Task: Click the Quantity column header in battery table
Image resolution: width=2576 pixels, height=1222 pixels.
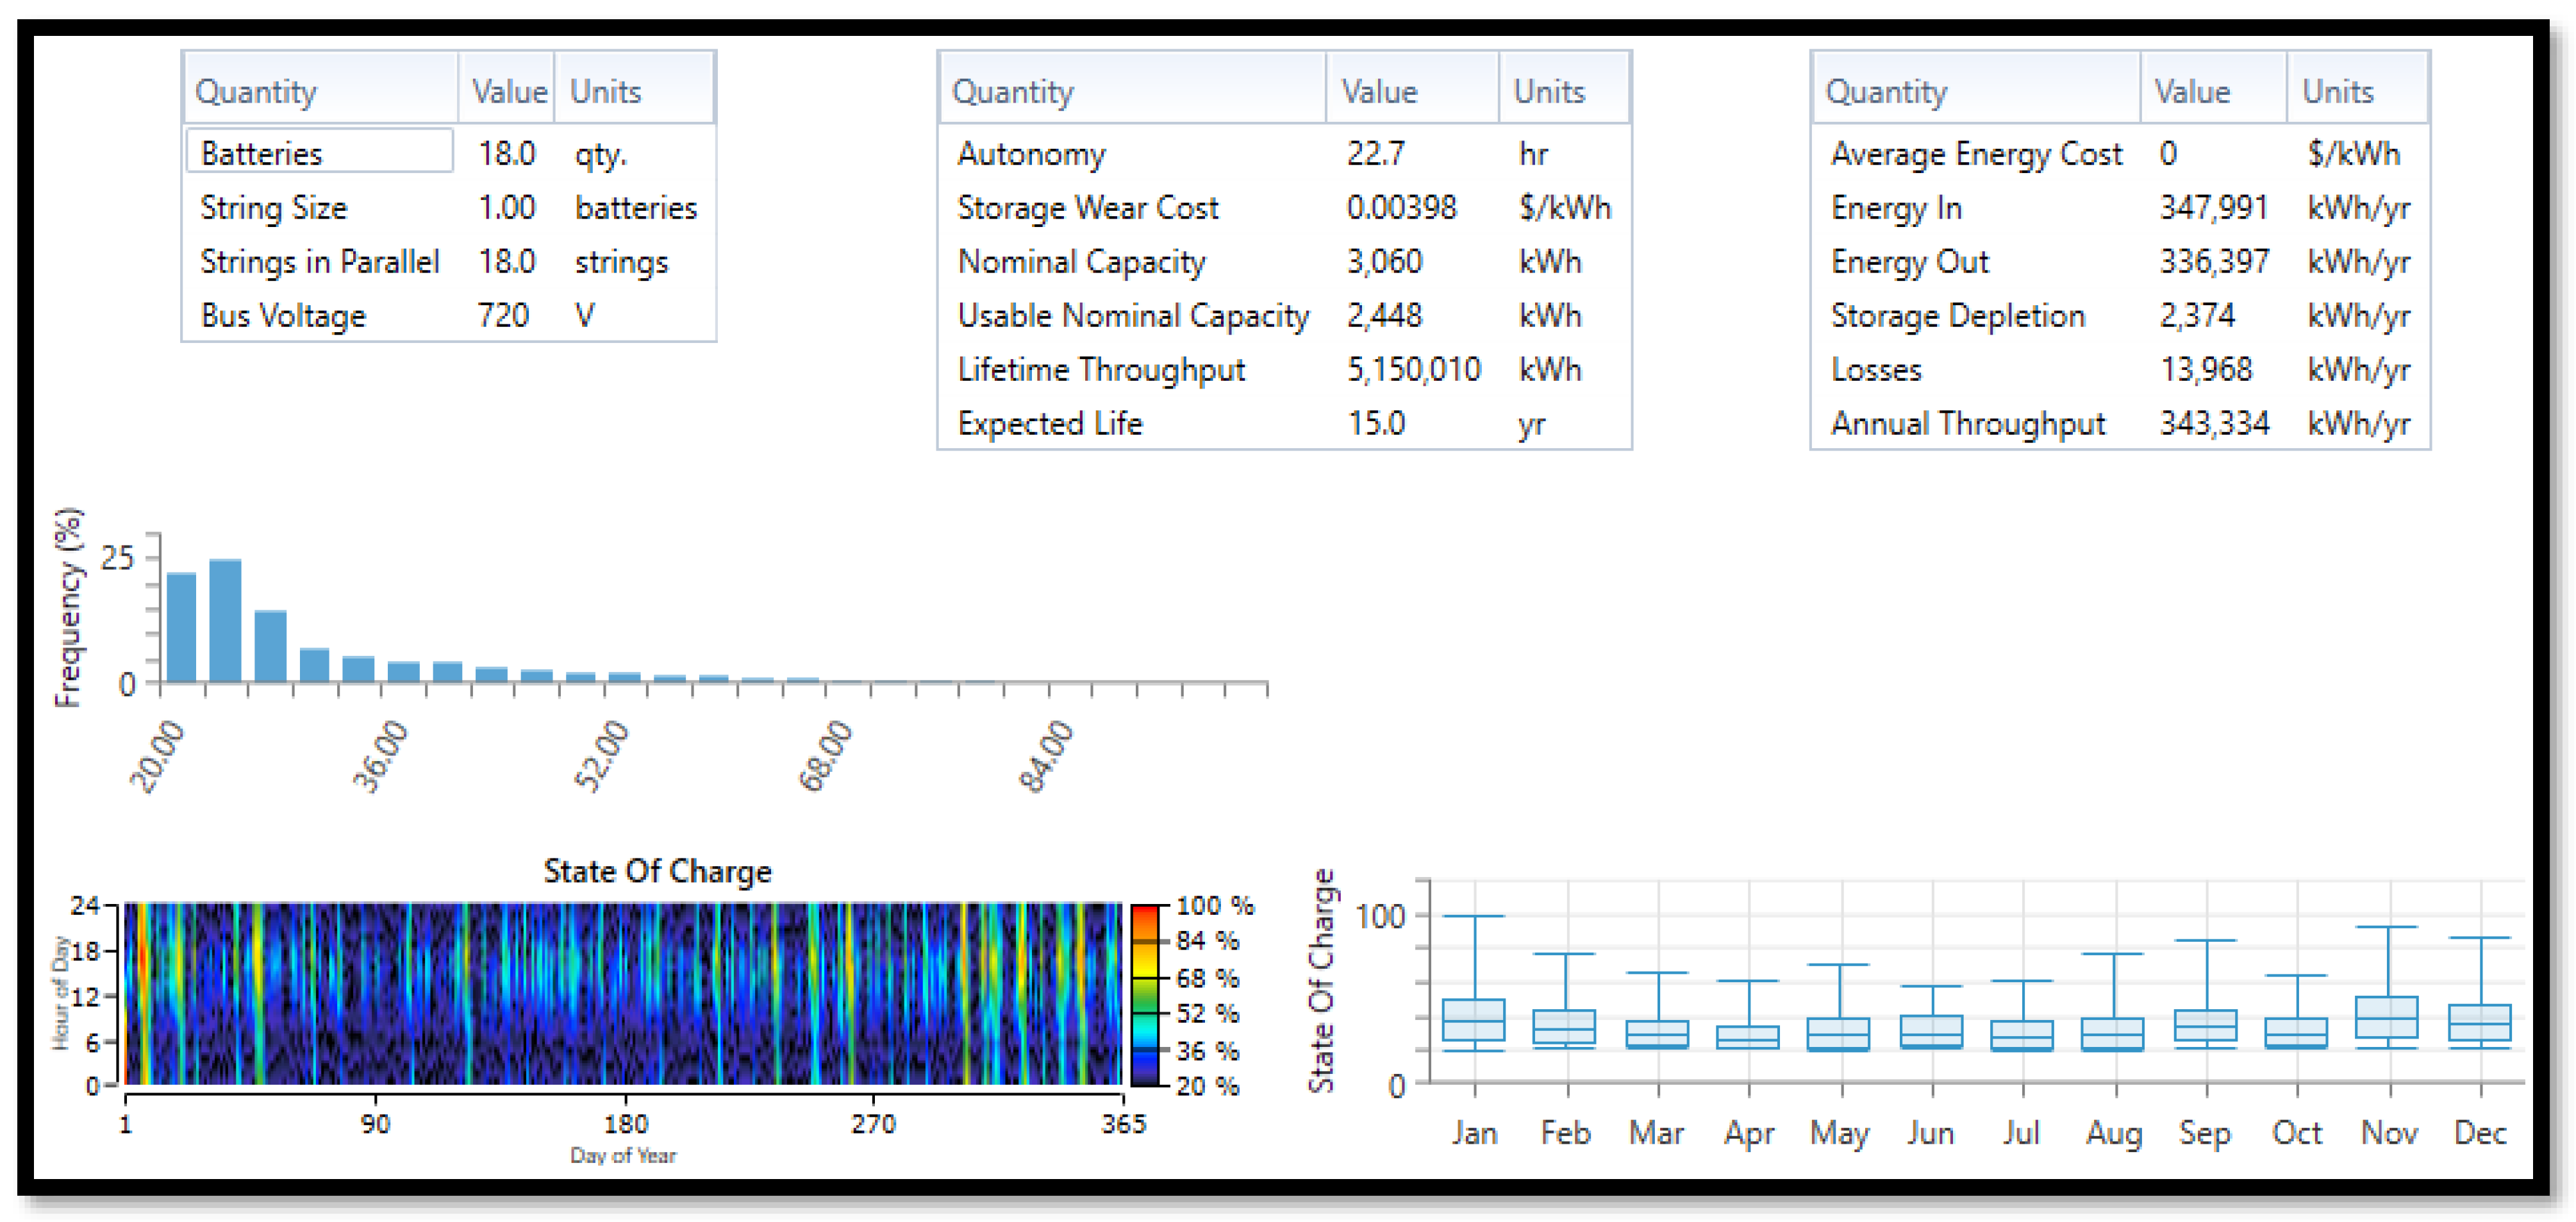Action: [x=256, y=92]
